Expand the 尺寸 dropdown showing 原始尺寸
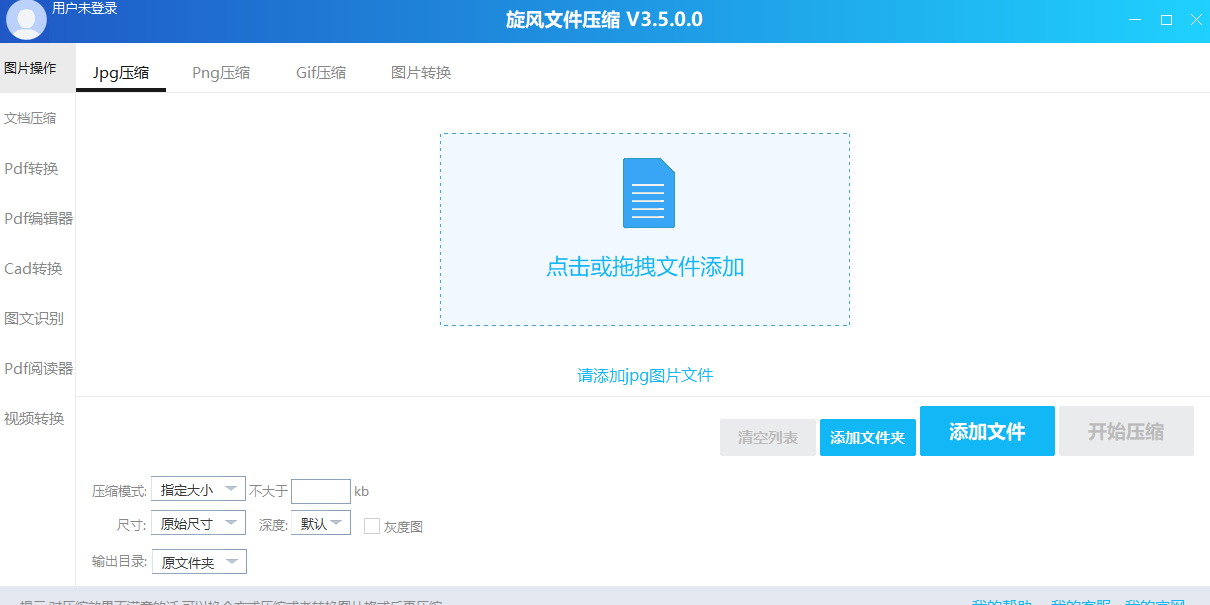The height and width of the screenshot is (605, 1210). [x=198, y=523]
